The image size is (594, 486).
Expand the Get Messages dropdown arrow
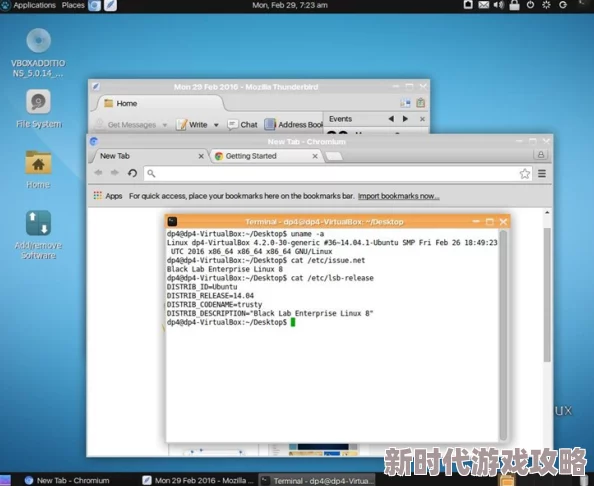165,125
